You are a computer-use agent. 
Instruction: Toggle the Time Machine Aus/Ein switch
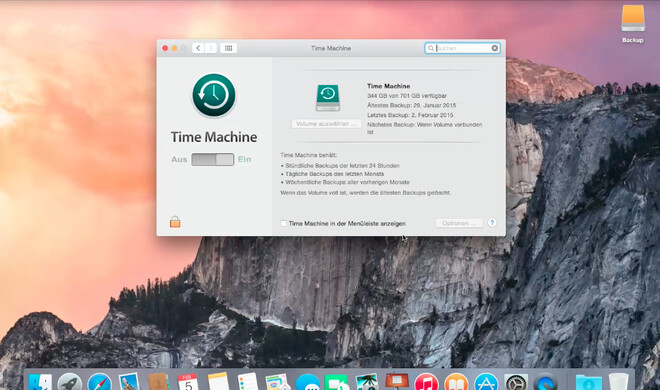point(213,159)
